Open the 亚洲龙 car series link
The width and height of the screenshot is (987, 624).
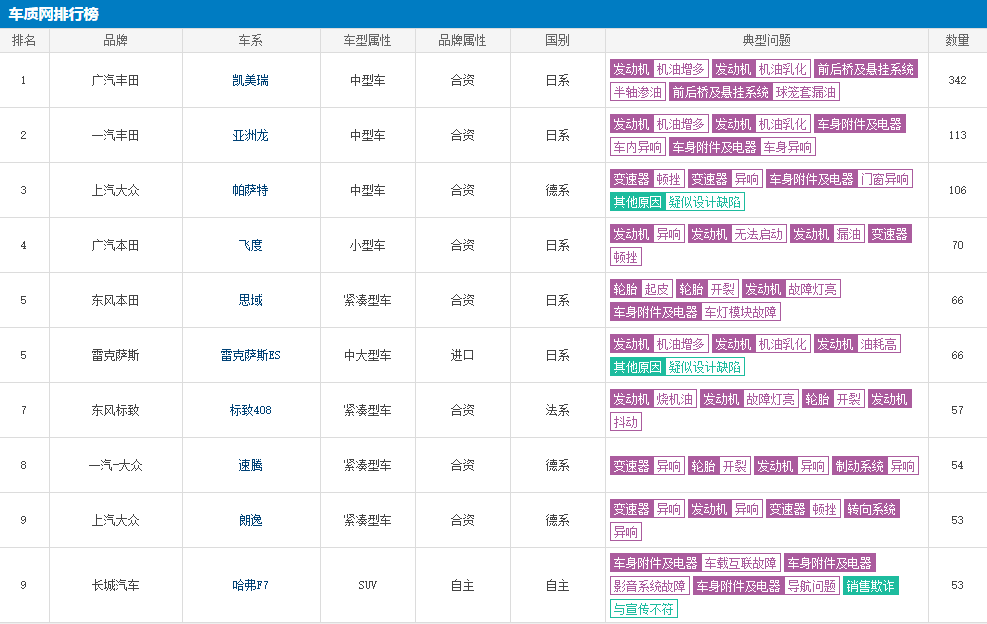coord(250,135)
